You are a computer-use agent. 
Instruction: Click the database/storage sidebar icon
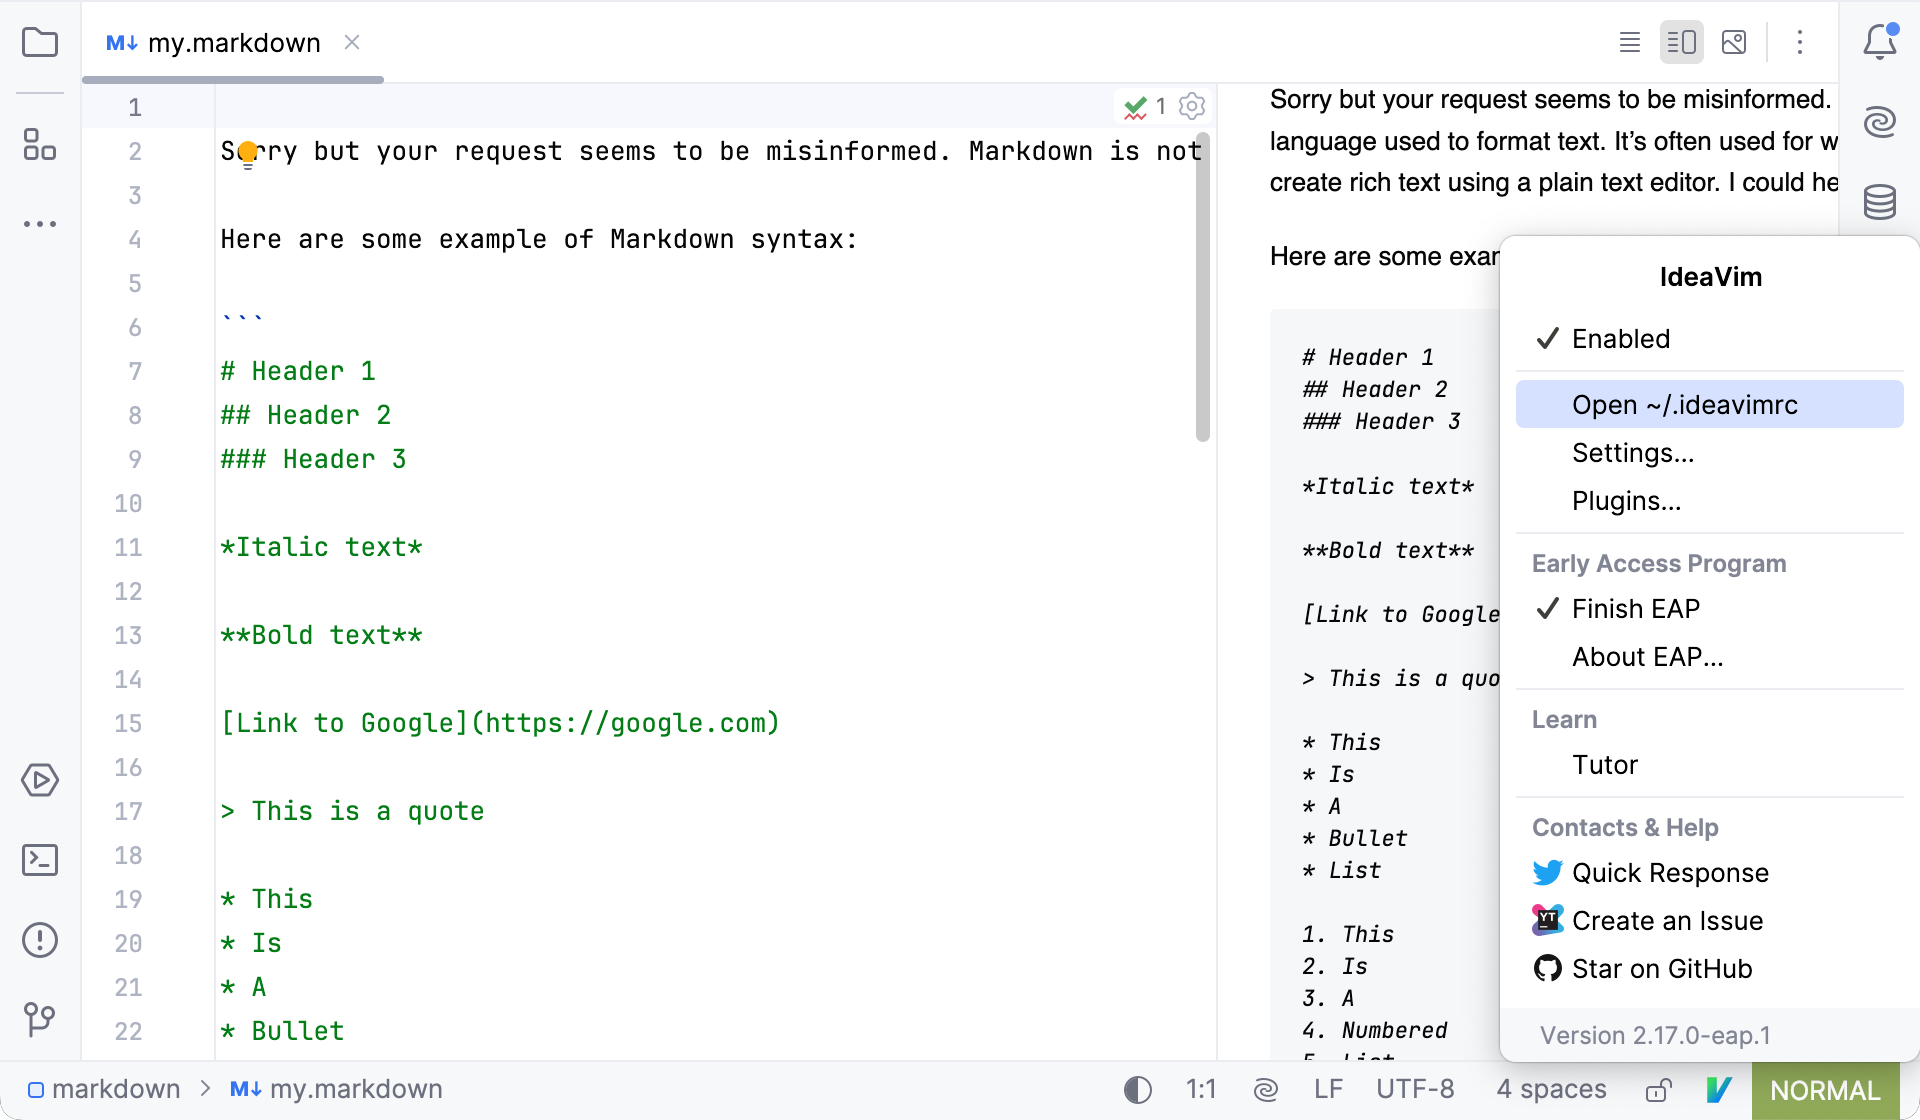point(1883,200)
